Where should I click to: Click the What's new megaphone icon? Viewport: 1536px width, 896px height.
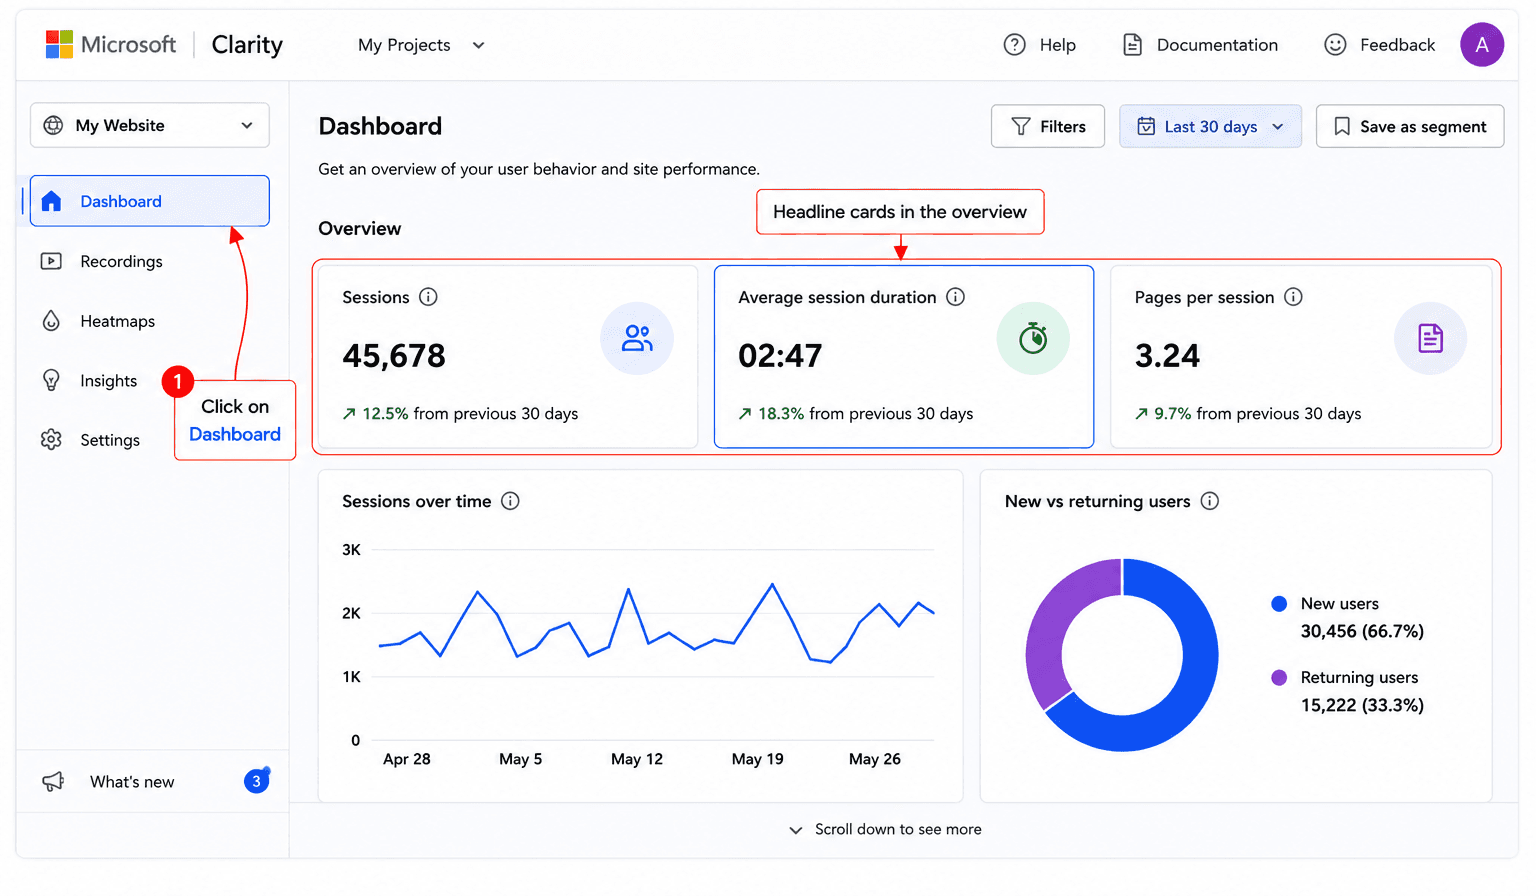click(x=53, y=782)
